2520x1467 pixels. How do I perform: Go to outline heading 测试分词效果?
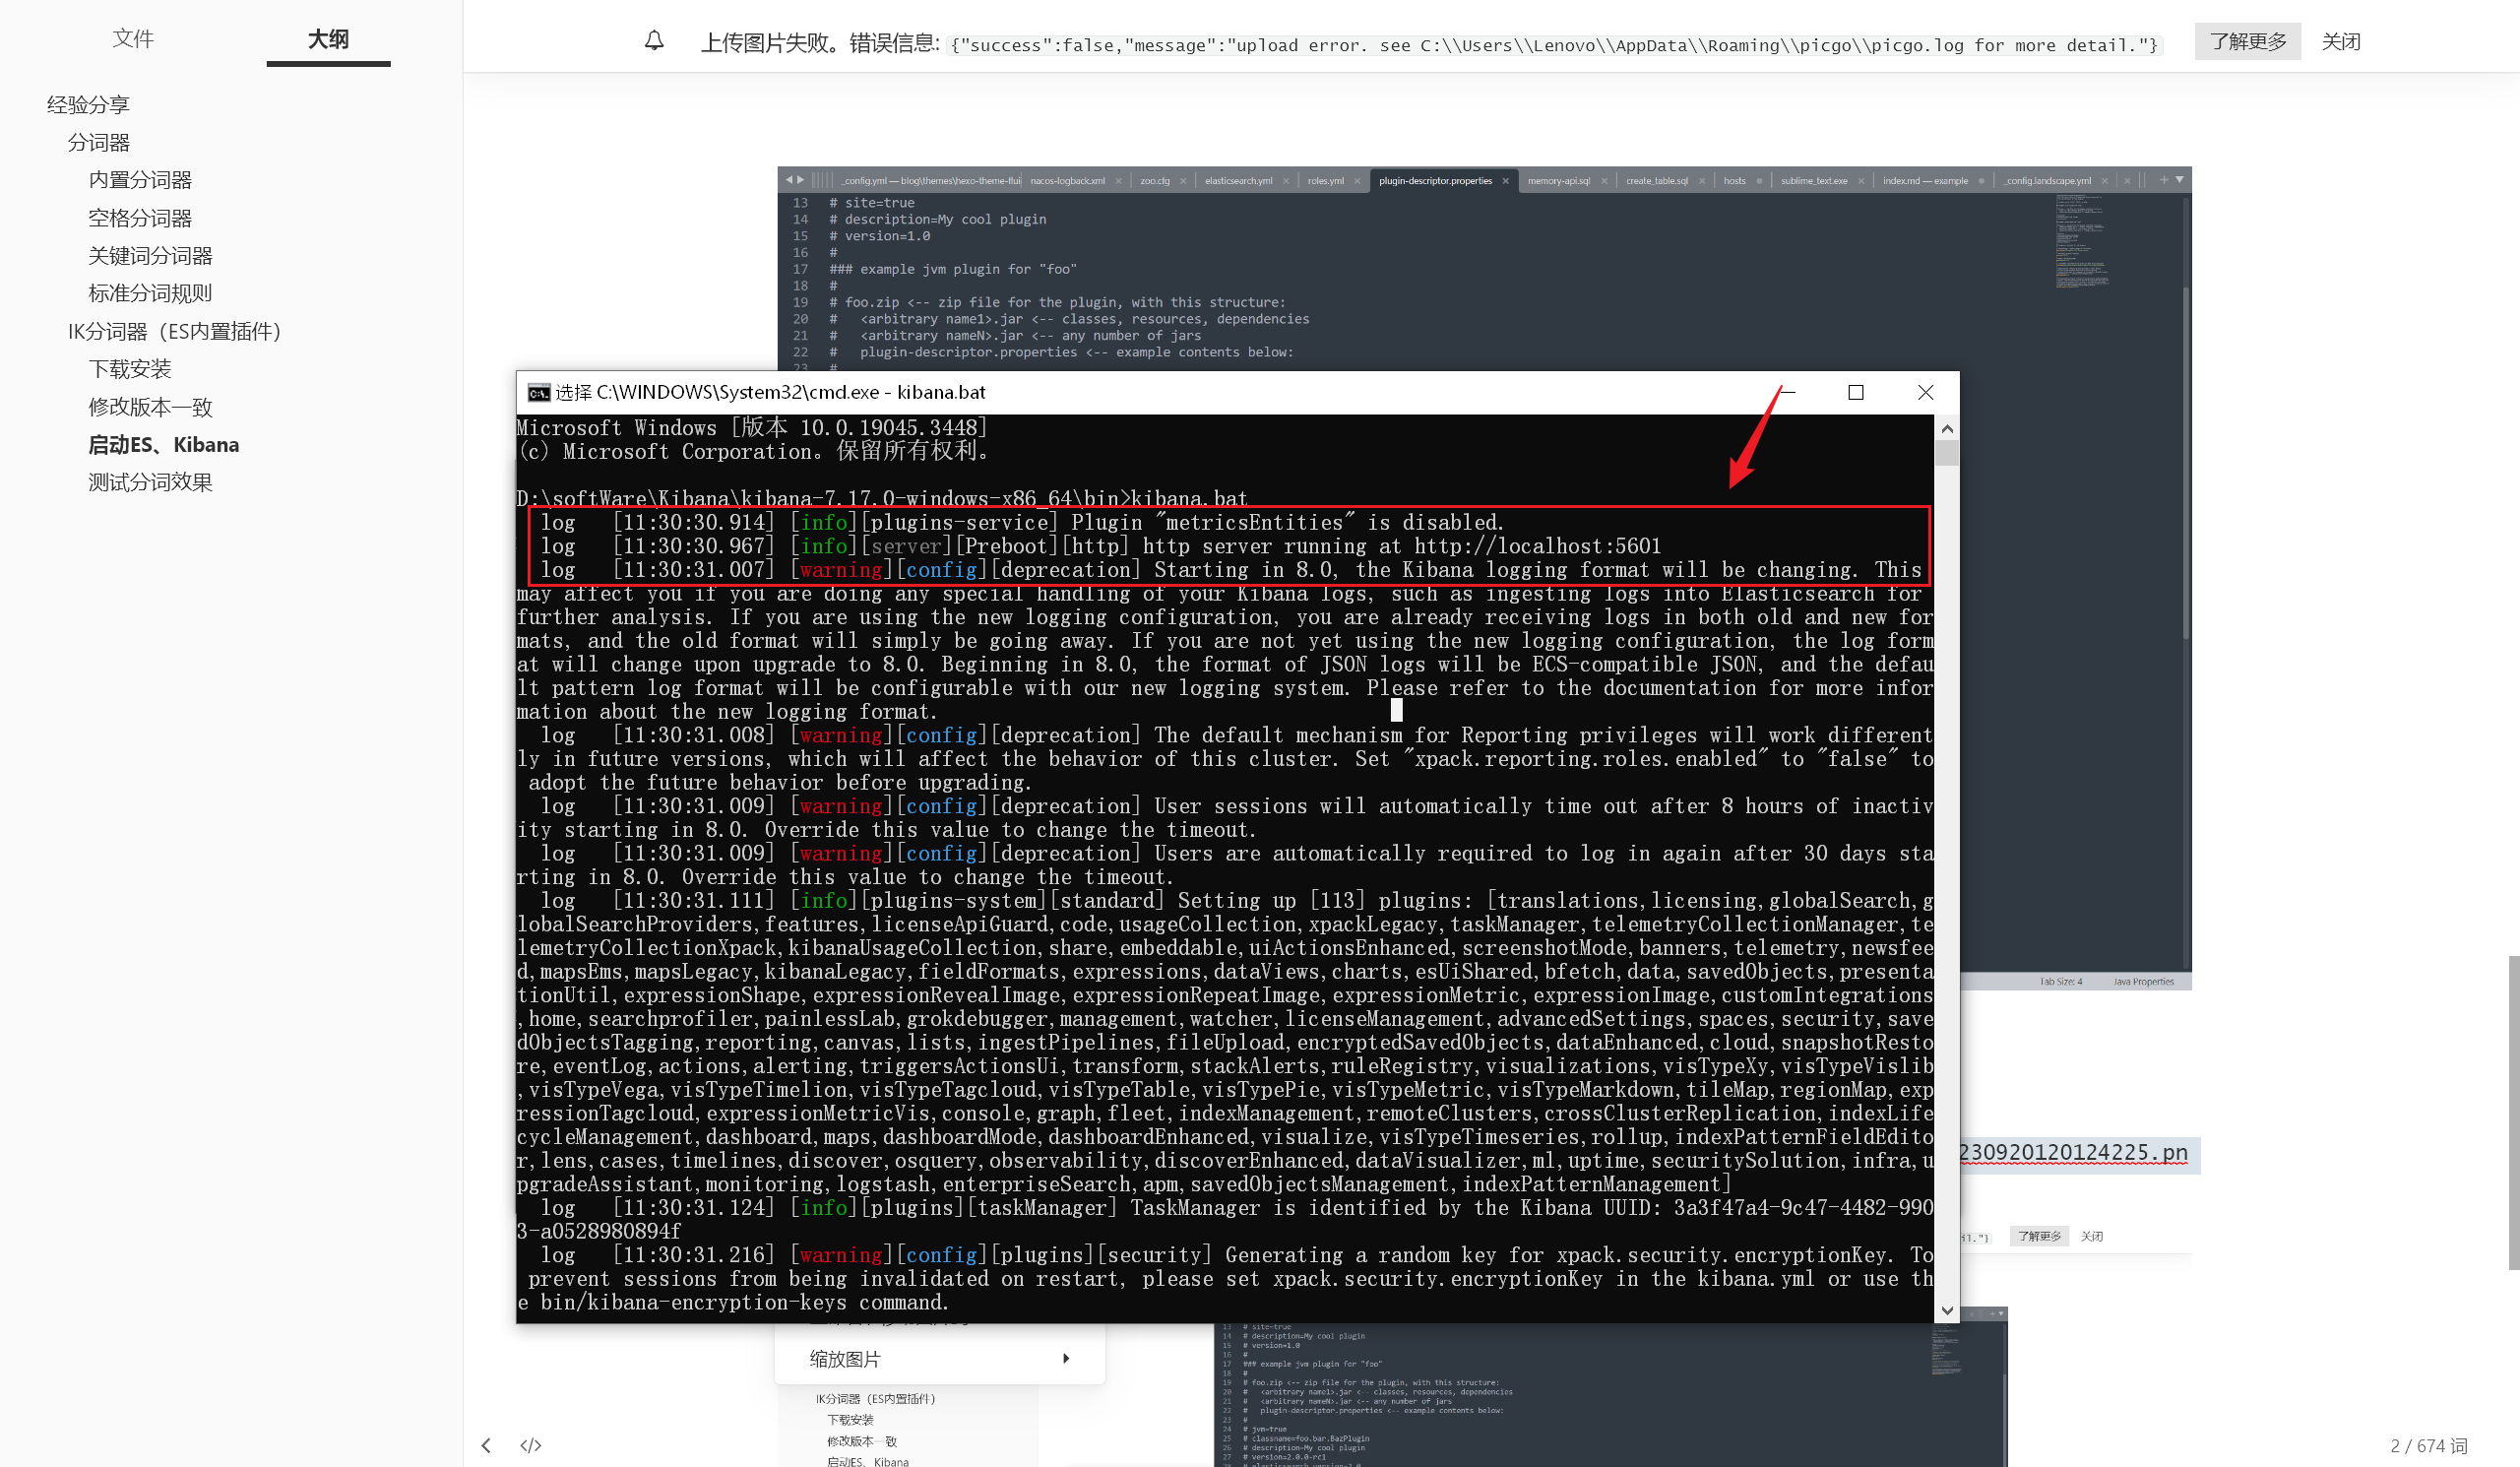point(150,482)
